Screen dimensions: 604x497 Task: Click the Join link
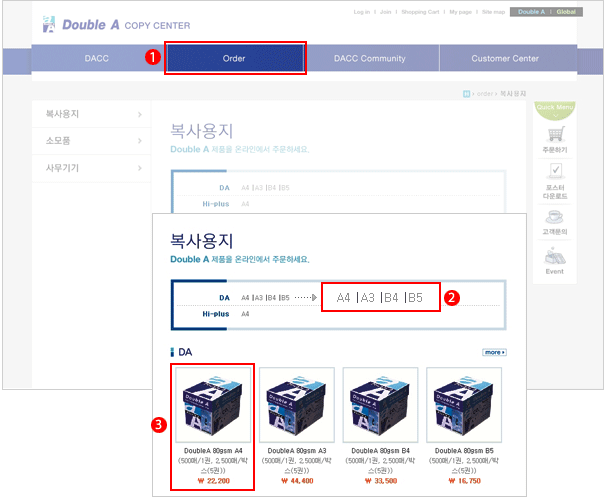click(386, 12)
